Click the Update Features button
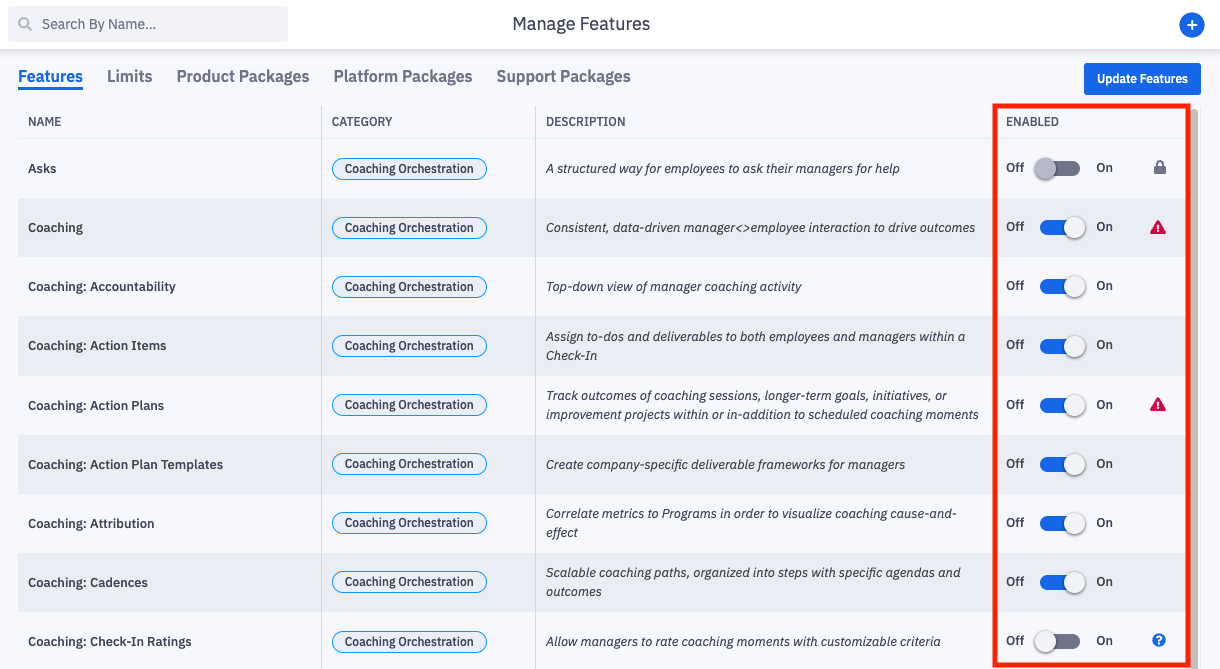 (x=1142, y=79)
